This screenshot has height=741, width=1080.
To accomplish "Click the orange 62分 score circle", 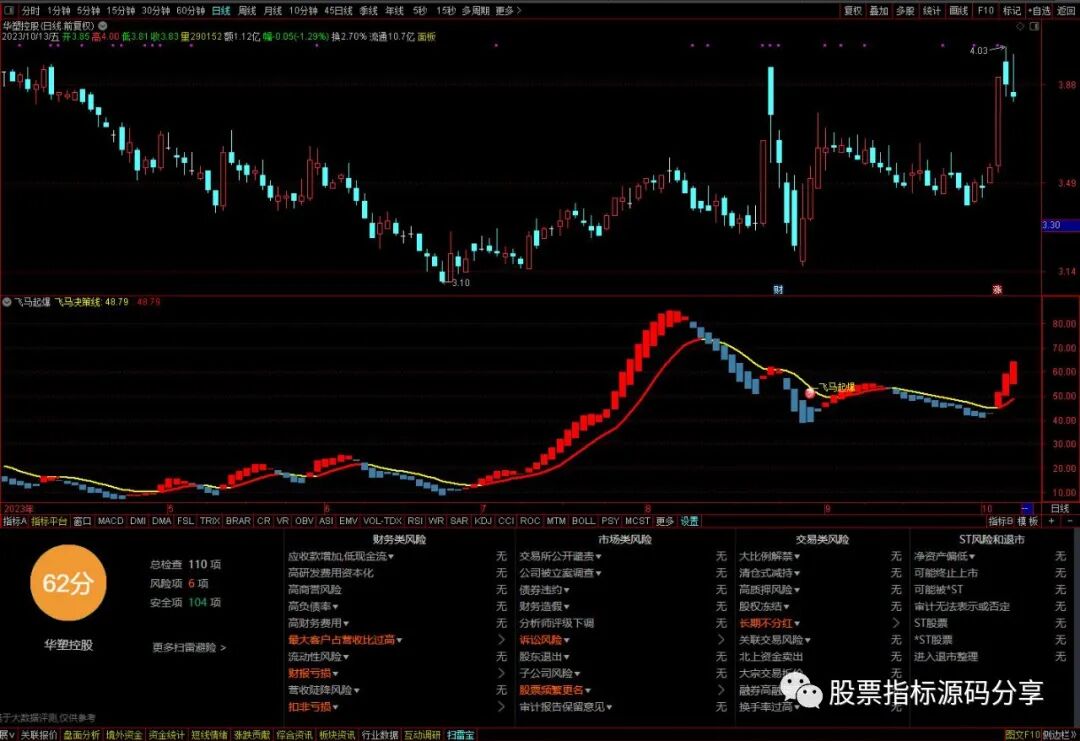I will [x=68, y=583].
